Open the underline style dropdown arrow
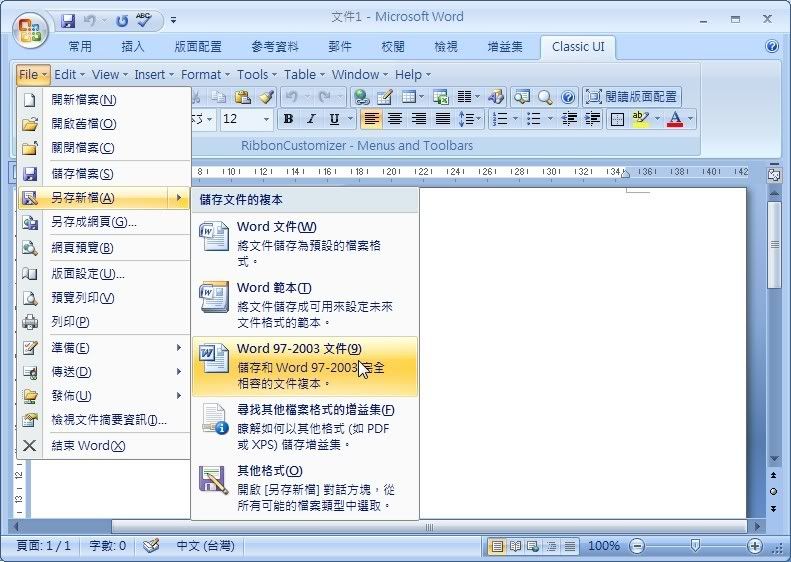The image size is (791, 562). (350, 120)
